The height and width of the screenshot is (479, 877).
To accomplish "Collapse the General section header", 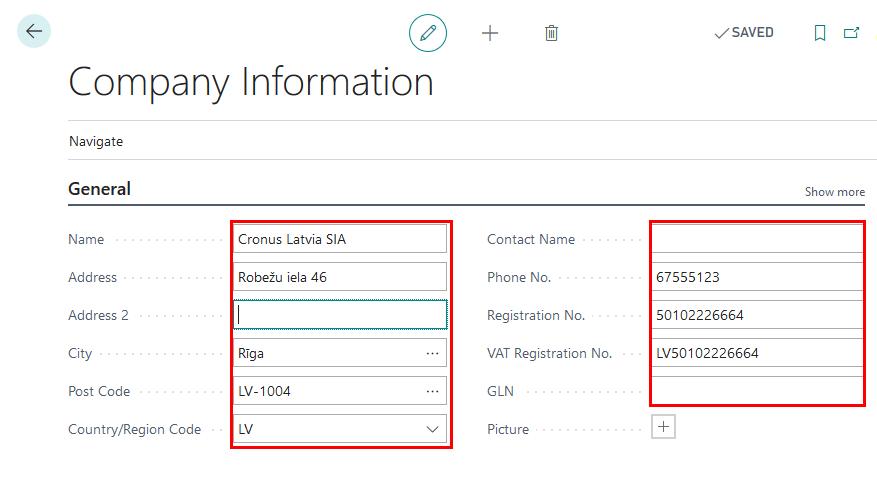I will (100, 189).
